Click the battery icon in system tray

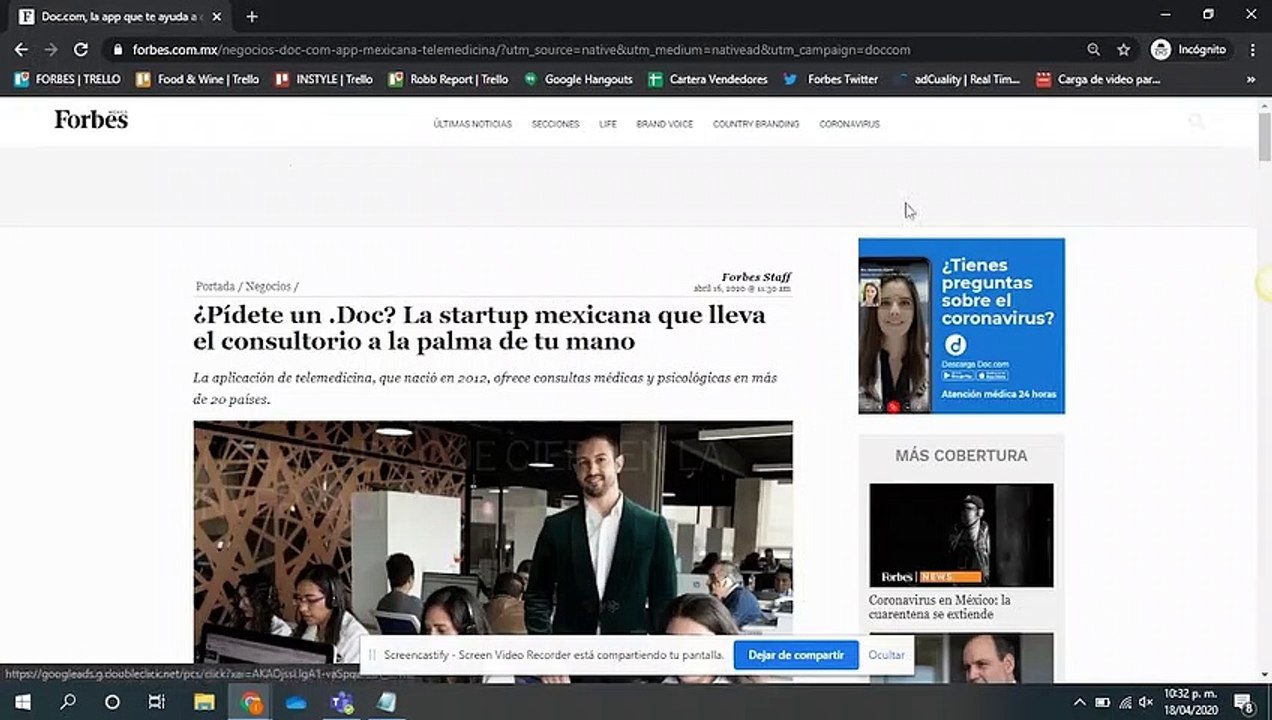(x=1103, y=702)
